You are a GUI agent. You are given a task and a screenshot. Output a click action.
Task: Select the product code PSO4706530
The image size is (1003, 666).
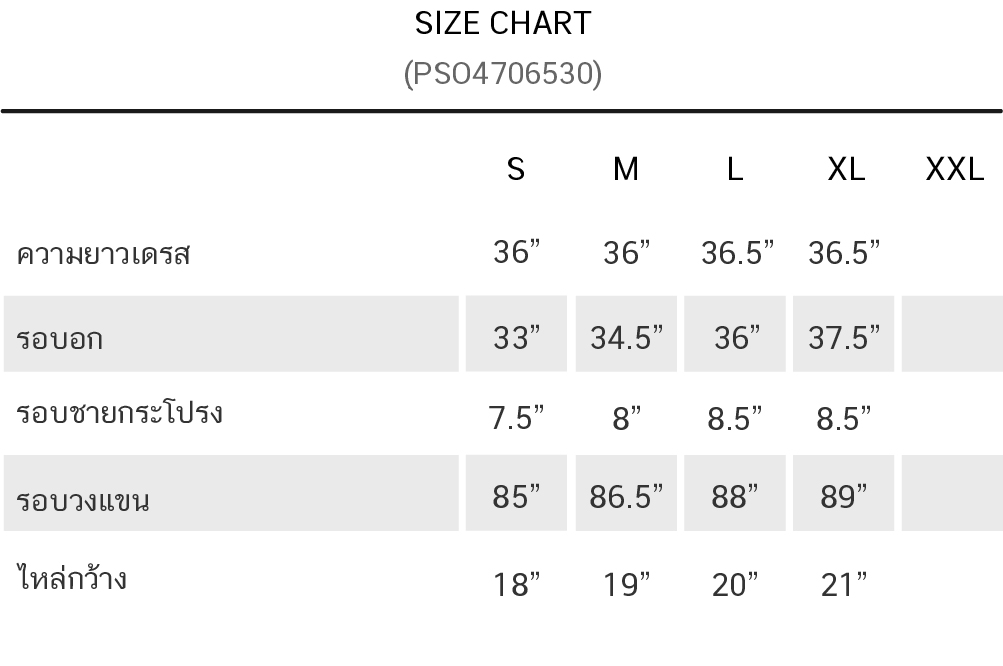click(502, 73)
